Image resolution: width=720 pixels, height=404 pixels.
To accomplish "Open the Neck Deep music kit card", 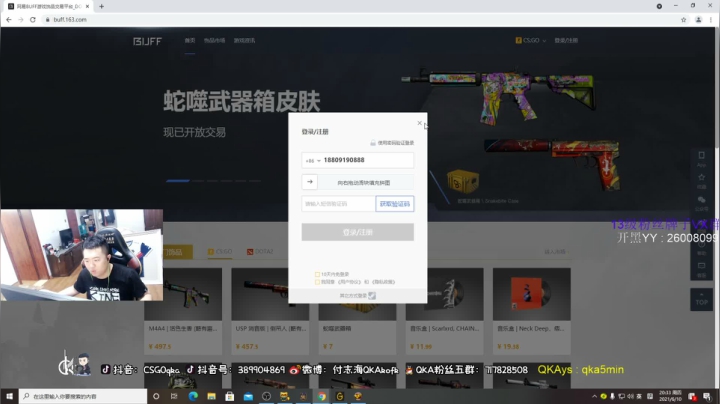I will [x=532, y=311].
